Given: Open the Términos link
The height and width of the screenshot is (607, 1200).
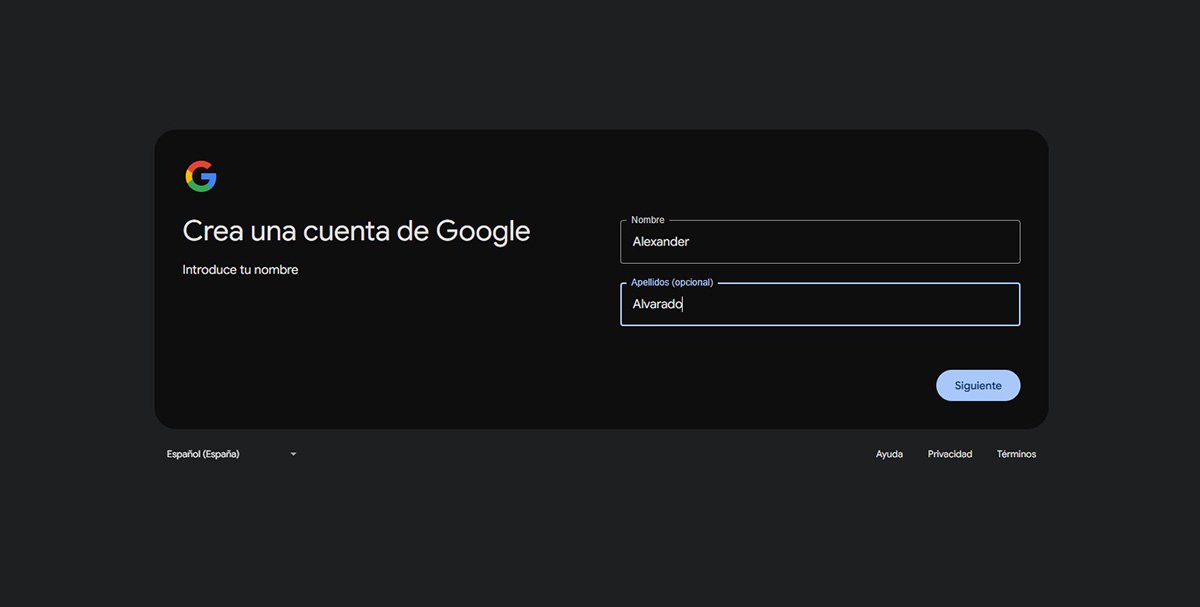Looking at the screenshot, I should point(1016,453).
